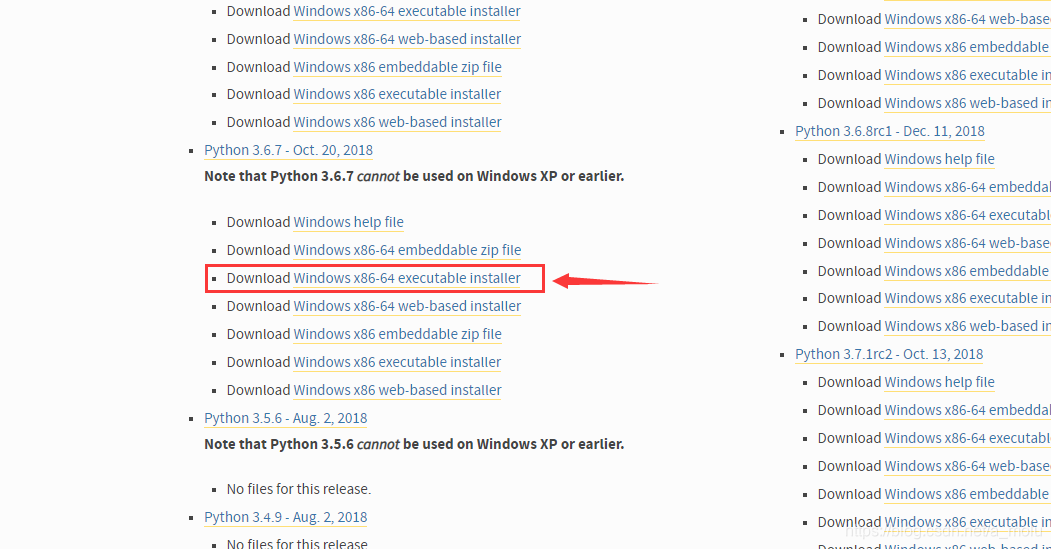Download Windows x86 embeddable zip file under Python 3.6.7
1051x549 pixels.
pyautogui.click(x=397, y=334)
